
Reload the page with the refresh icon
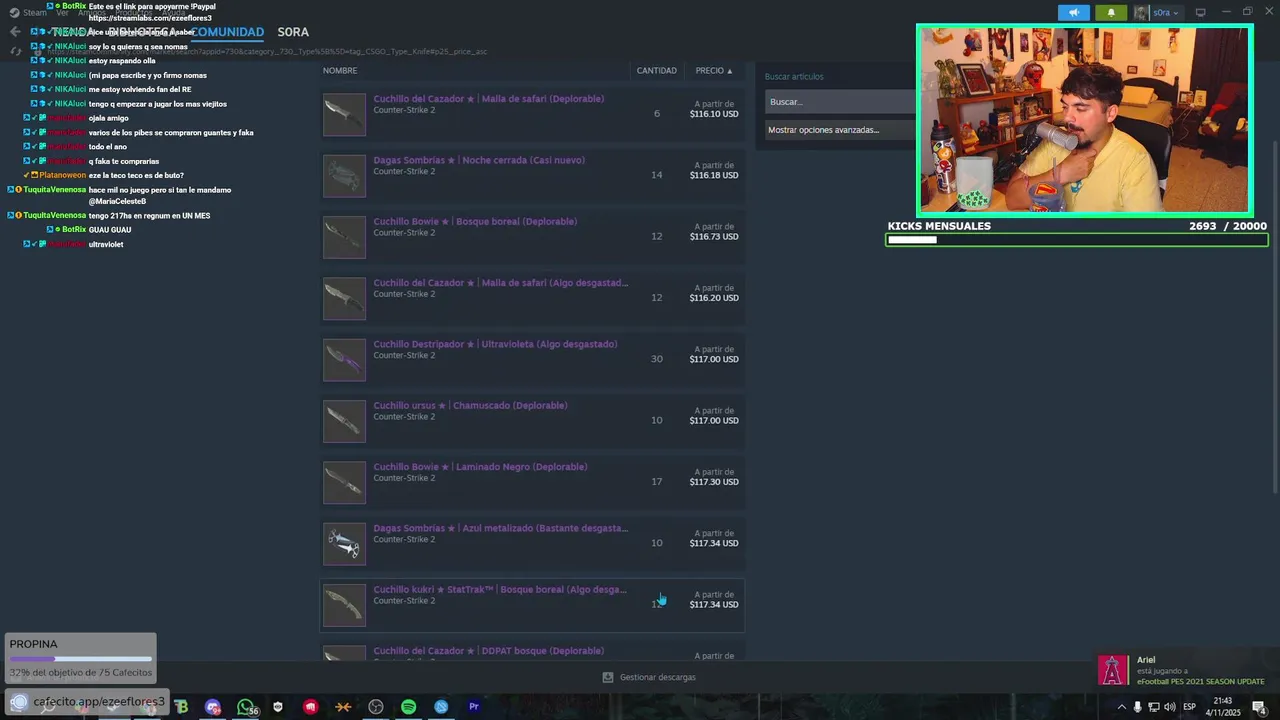[x=14, y=51]
